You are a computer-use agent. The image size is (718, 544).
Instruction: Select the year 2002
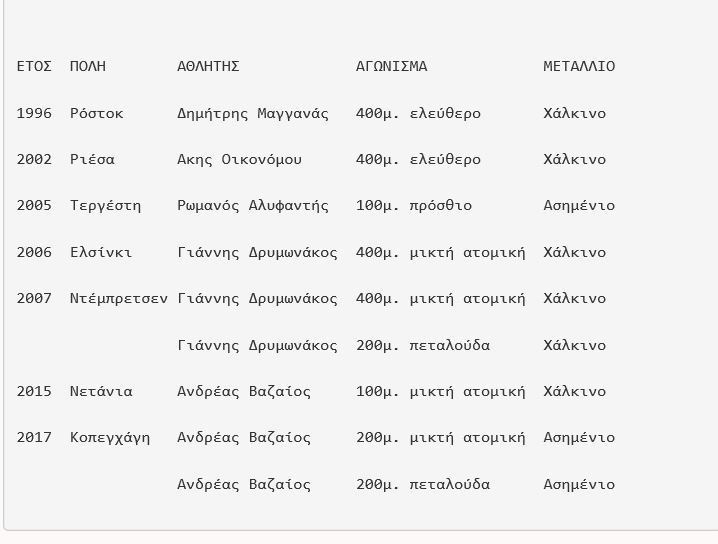point(34,160)
